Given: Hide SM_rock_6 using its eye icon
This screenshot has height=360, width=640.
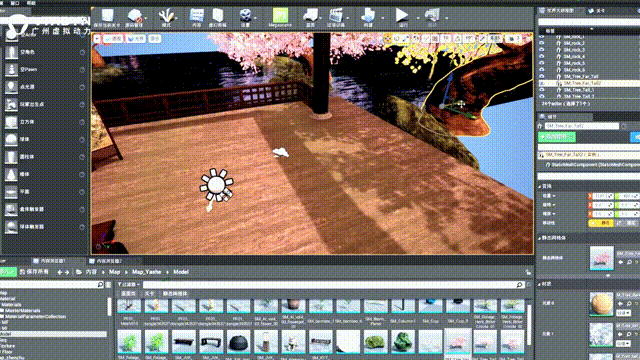Looking at the screenshot, I should tap(542, 70).
